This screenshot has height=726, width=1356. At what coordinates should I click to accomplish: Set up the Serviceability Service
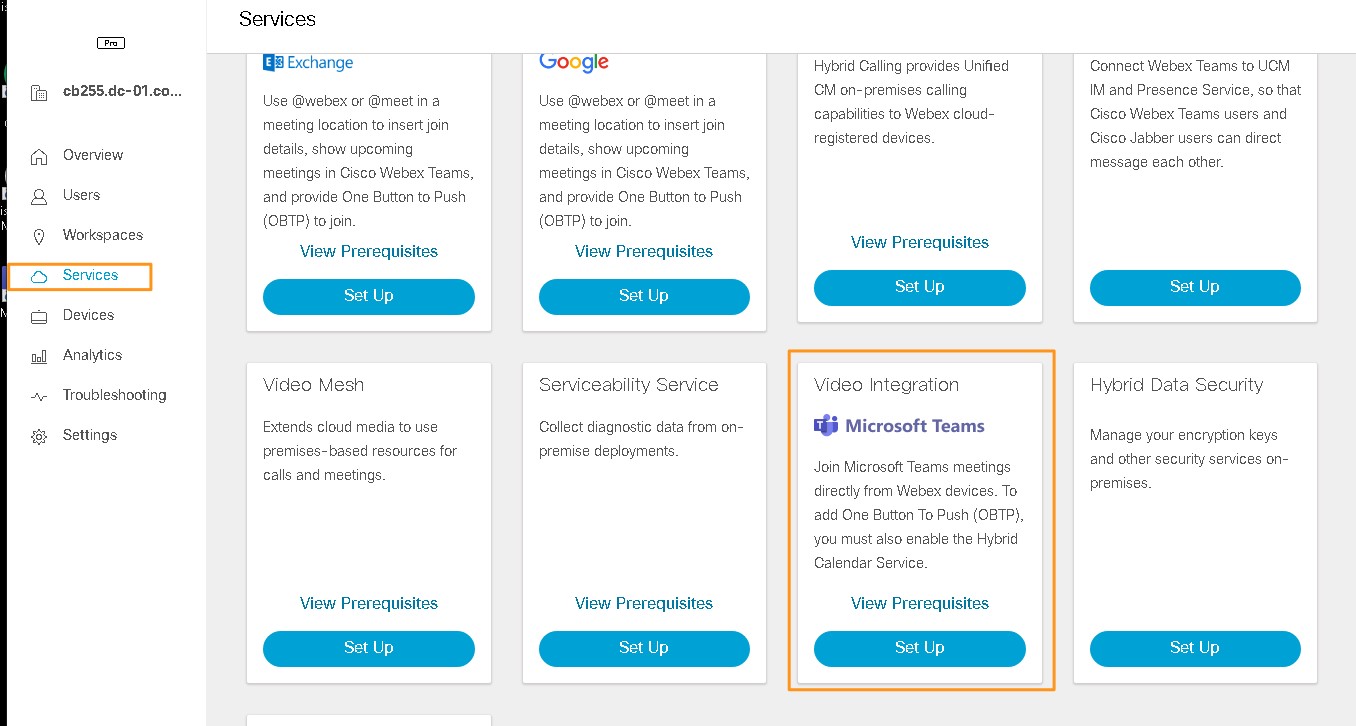[x=644, y=648]
